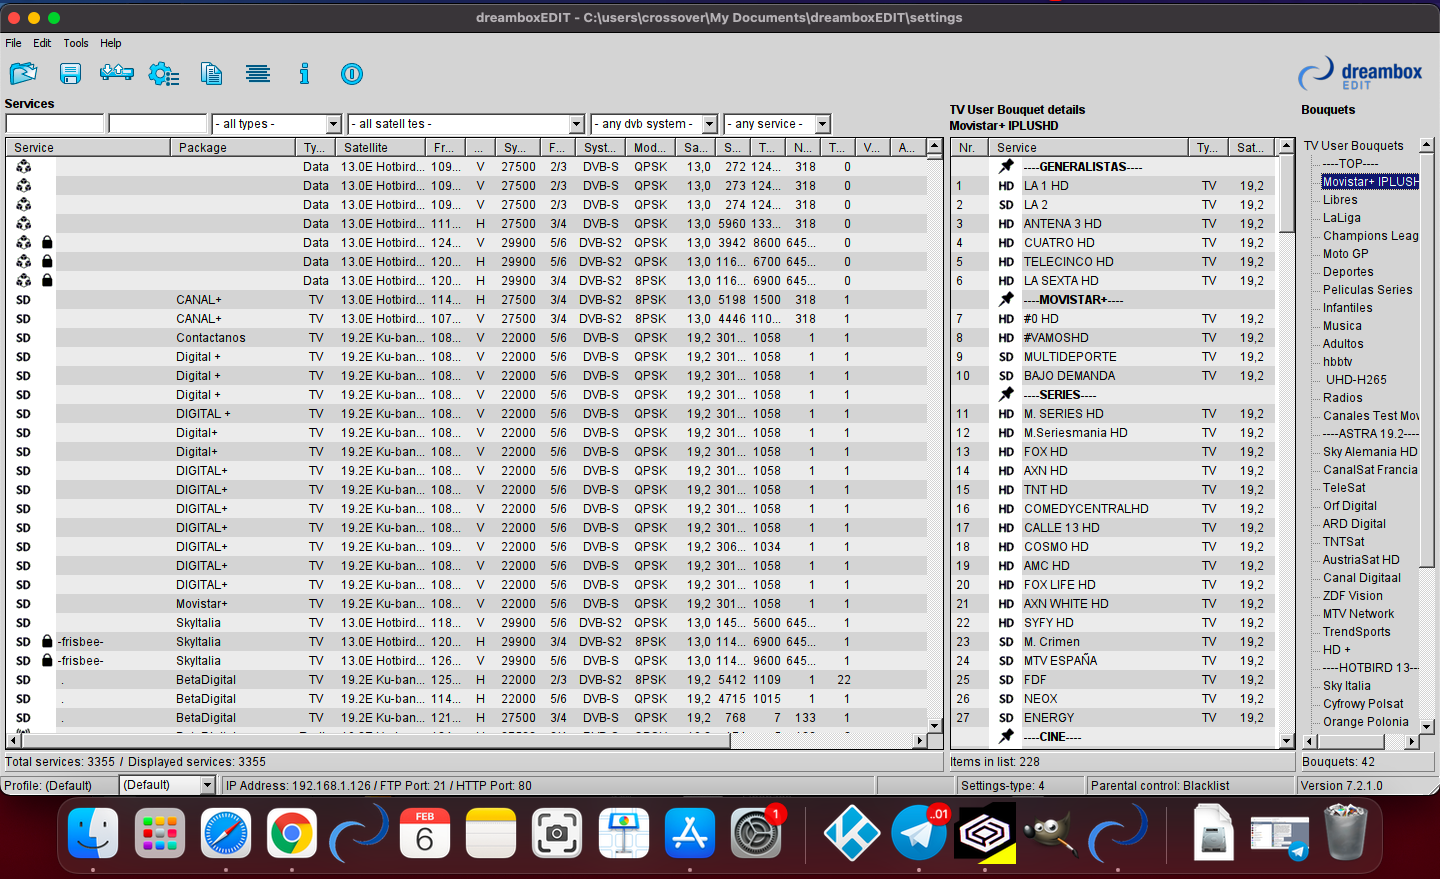
Task: Click the power button toolbar icon
Action: coord(351,73)
